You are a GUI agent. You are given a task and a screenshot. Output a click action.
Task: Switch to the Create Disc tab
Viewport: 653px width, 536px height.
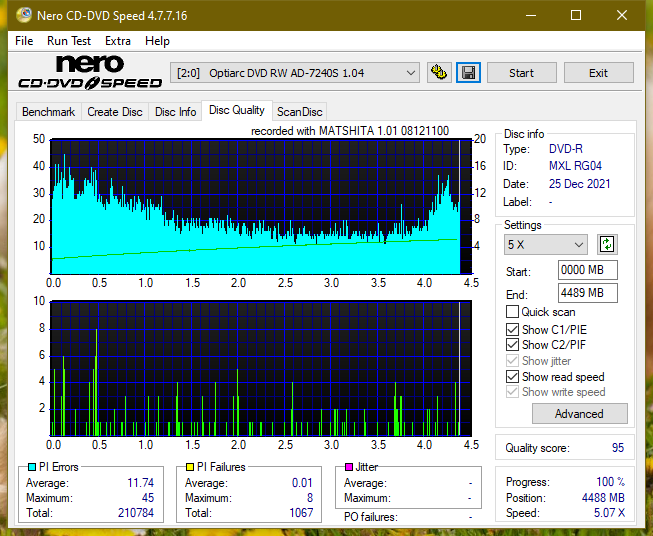(x=115, y=112)
